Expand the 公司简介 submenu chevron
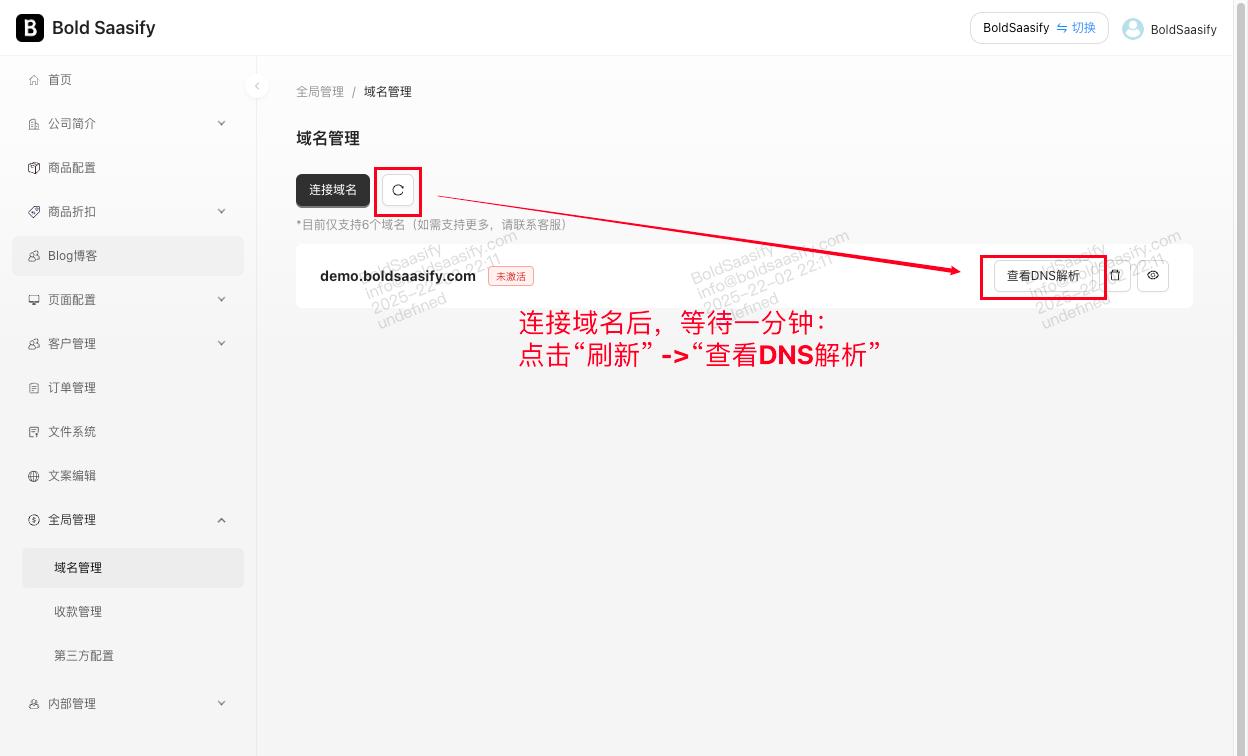 click(x=222, y=124)
